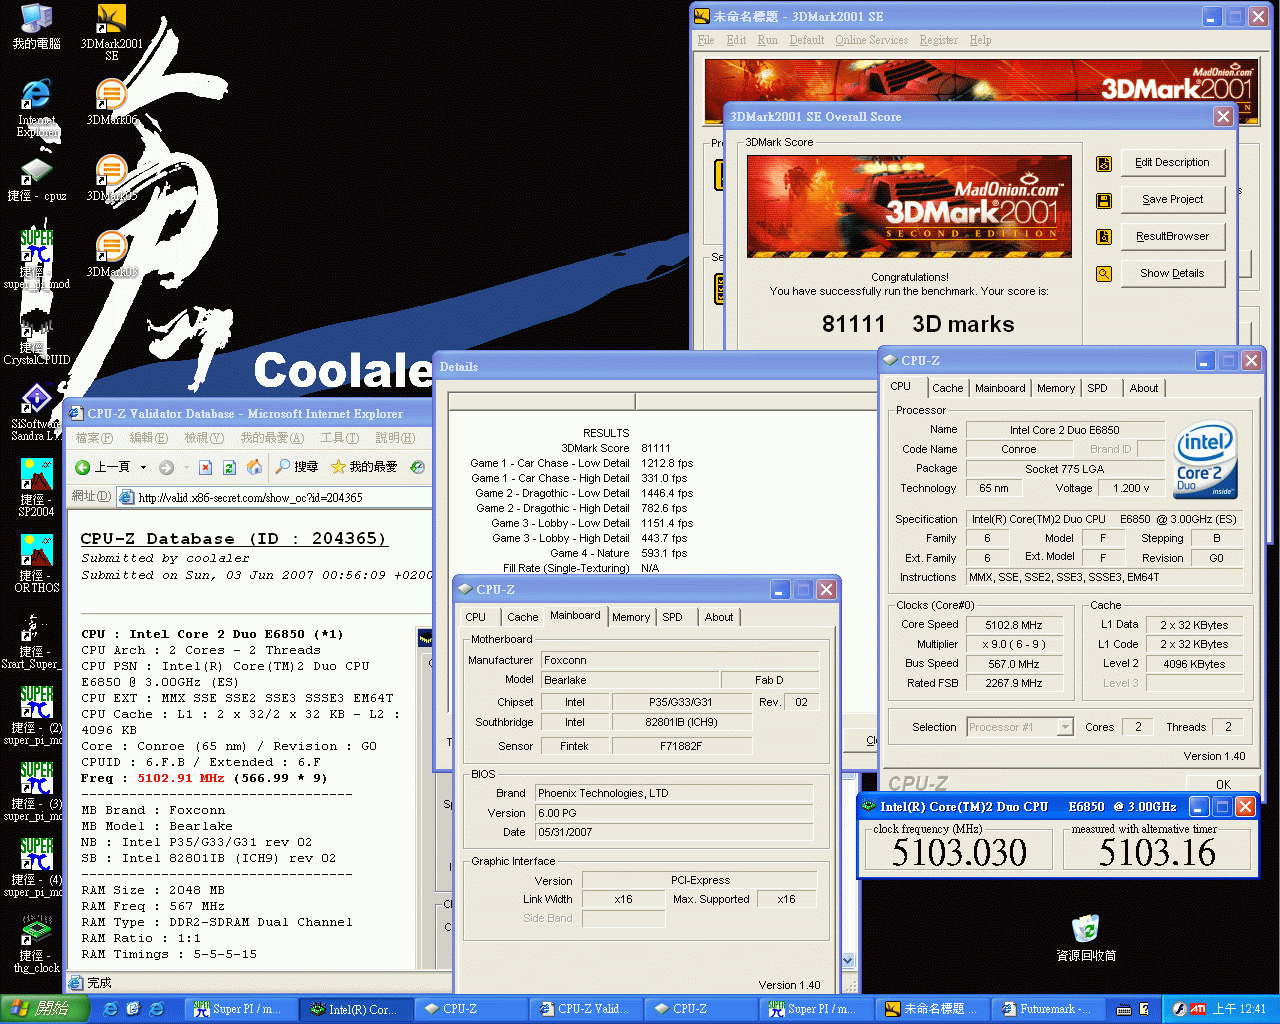Open SiSoftware Sandra desktop icon
Viewport: 1280px width, 1024px height.
(x=36, y=412)
